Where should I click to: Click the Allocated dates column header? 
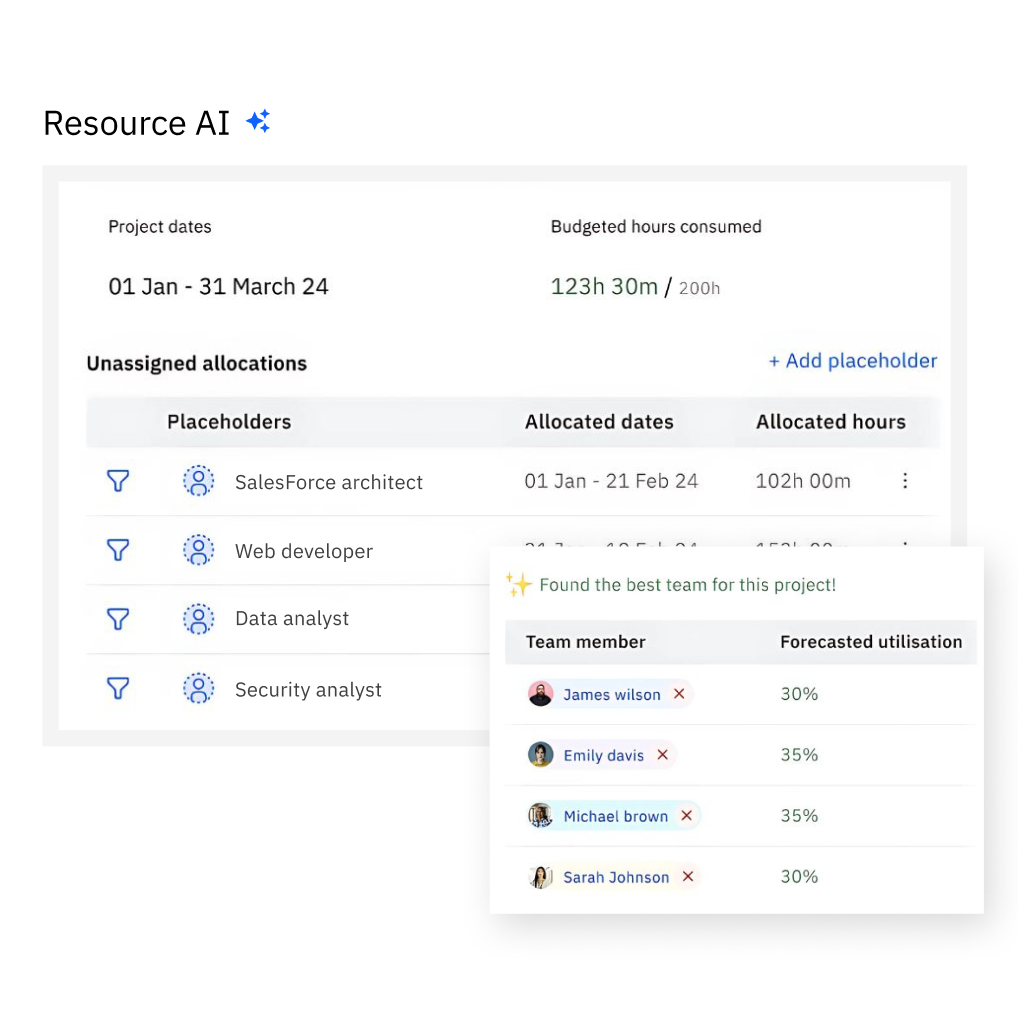tap(599, 422)
